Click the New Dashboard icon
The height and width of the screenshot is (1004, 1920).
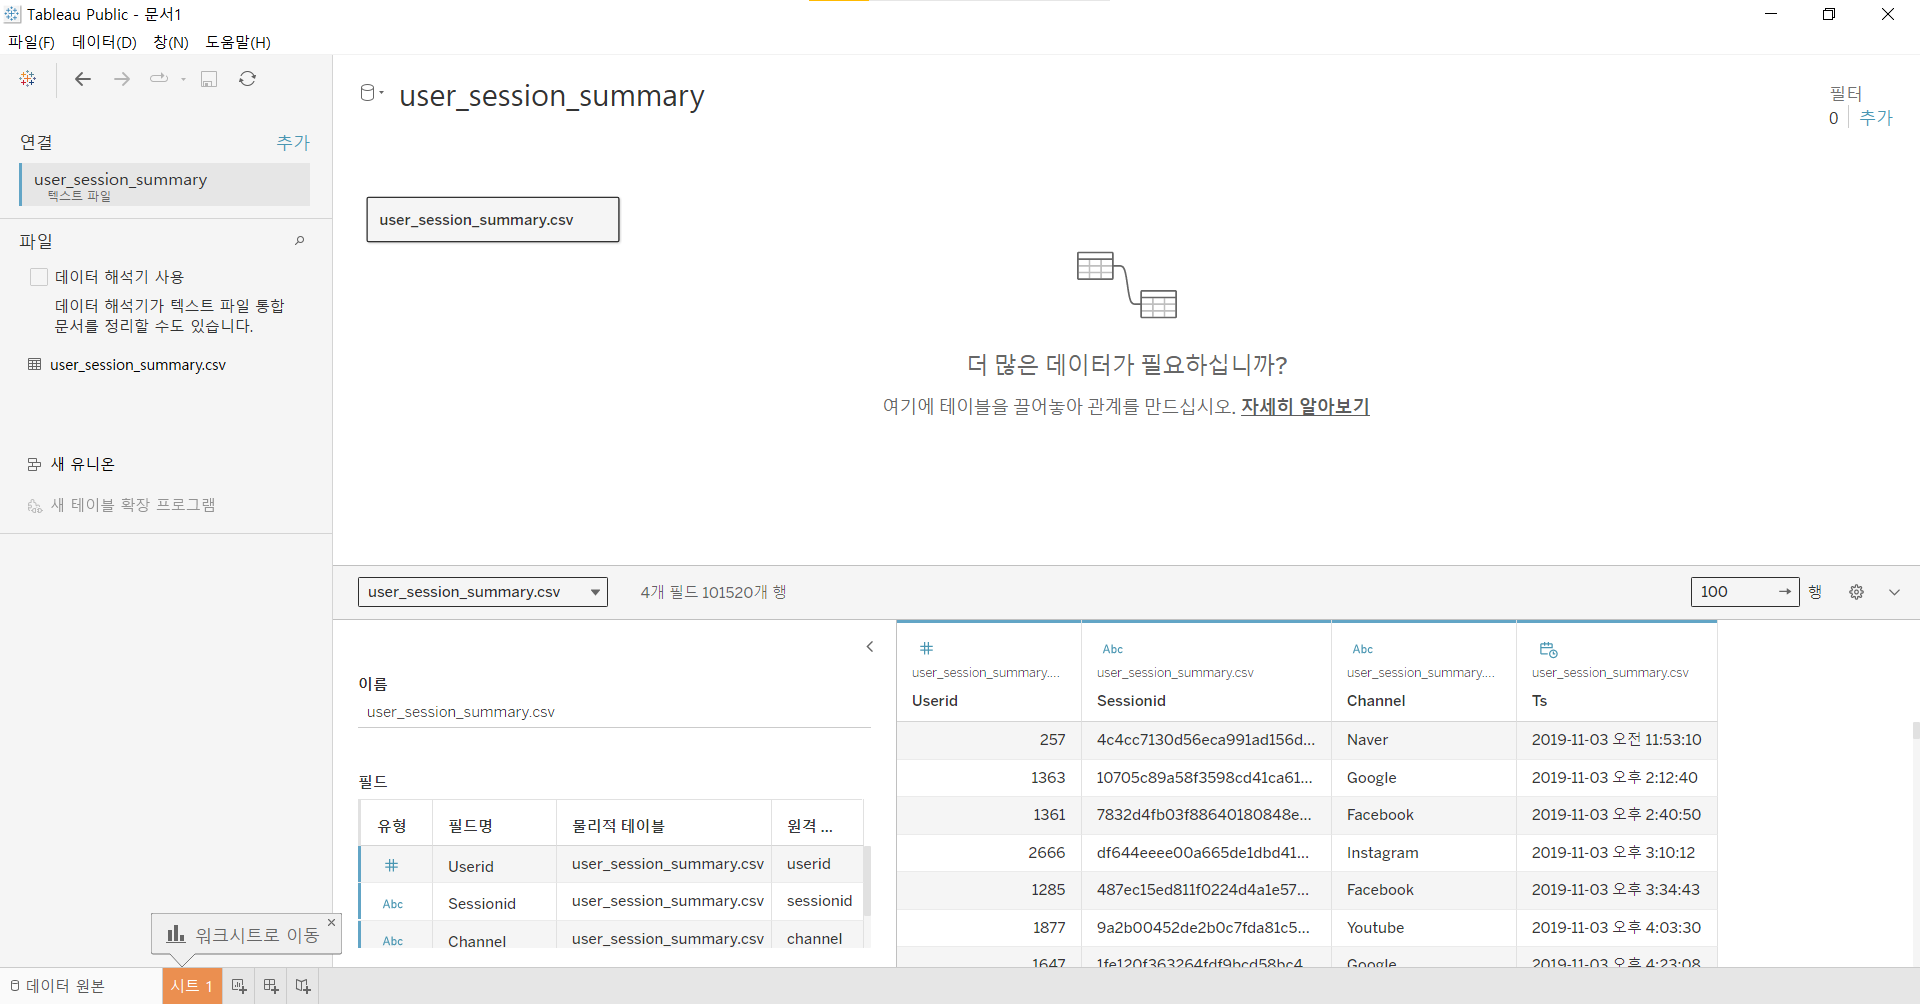pos(271,986)
